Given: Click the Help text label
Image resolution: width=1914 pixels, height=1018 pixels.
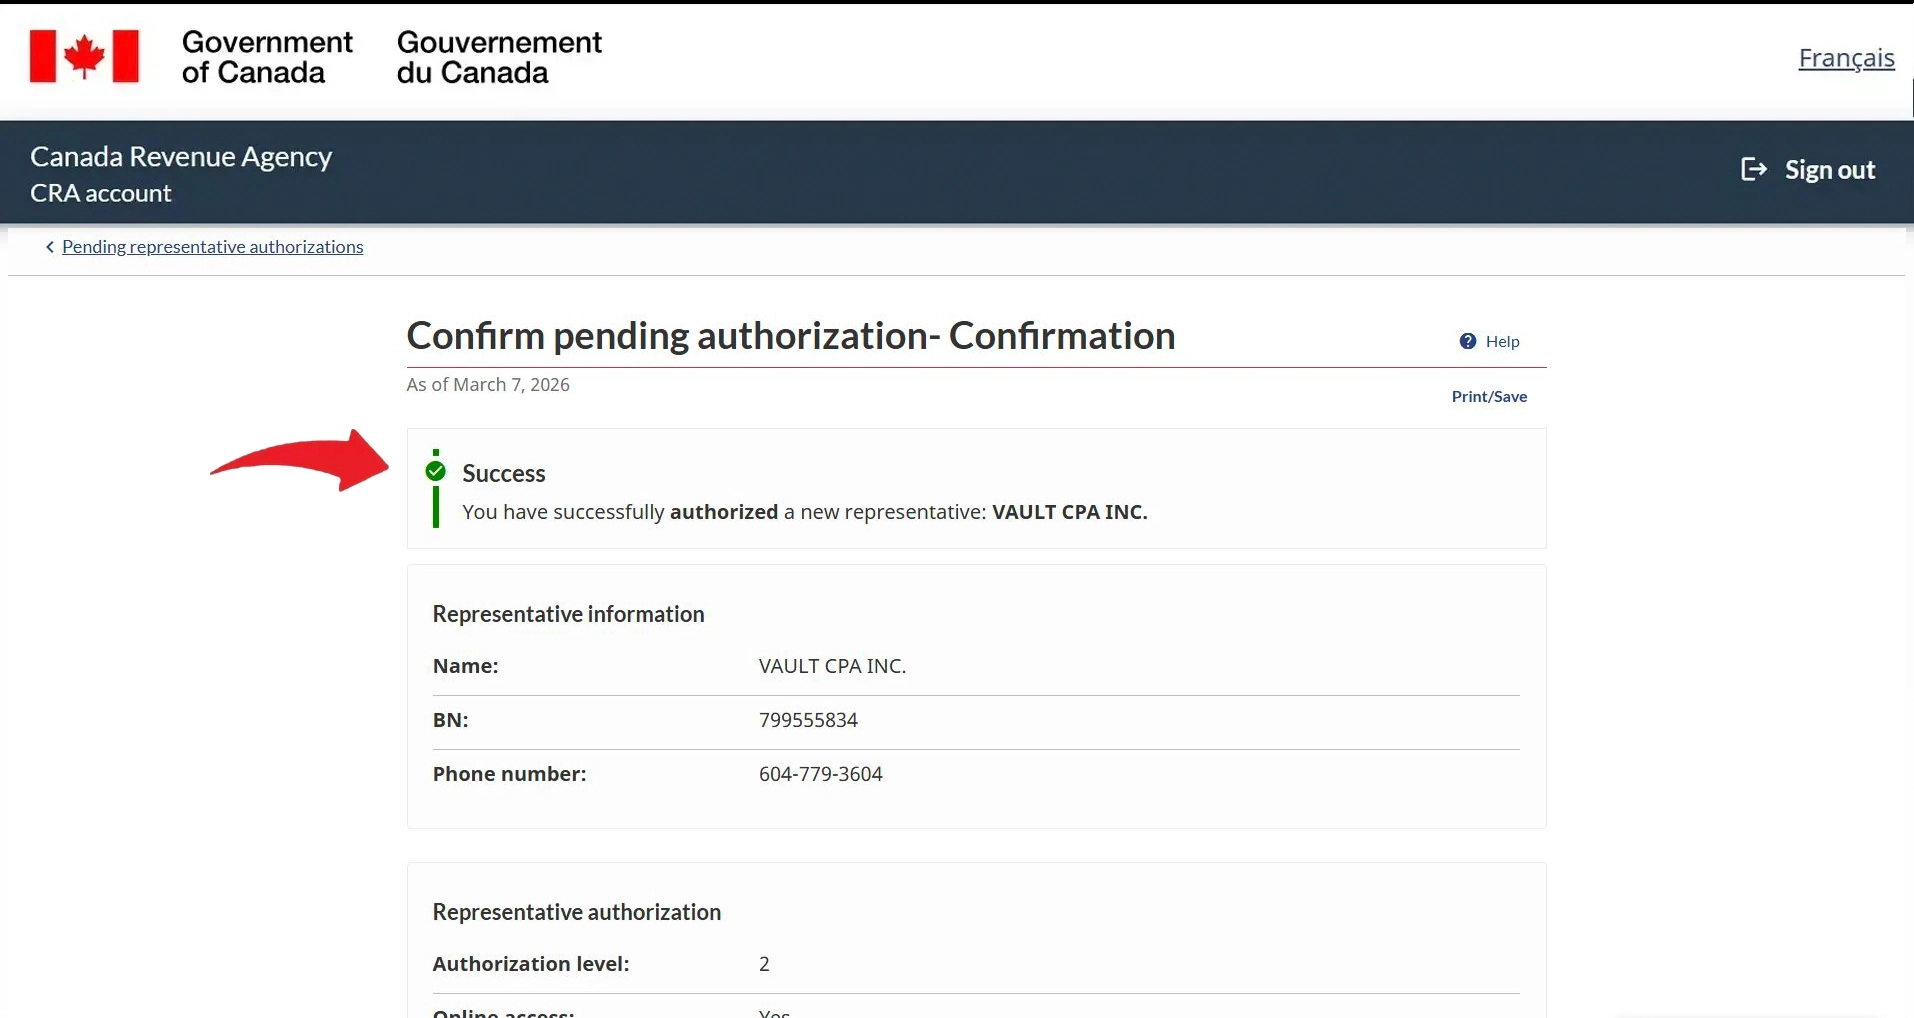Looking at the screenshot, I should 1501,342.
